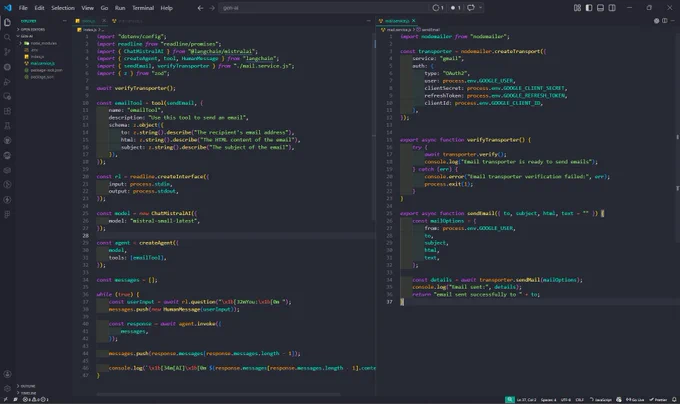Open the Selection menu
The height and width of the screenshot is (404, 680).
(63, 8)
